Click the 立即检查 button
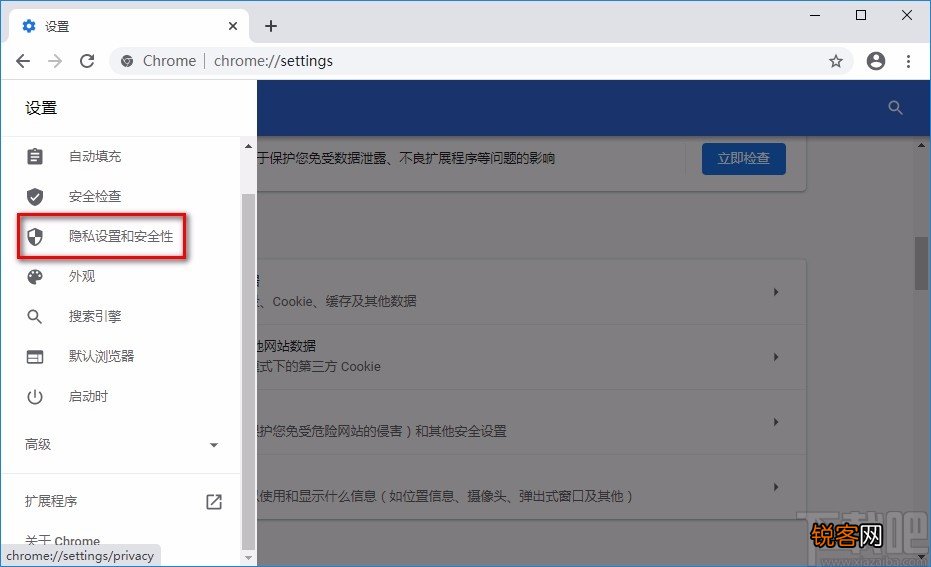This screenshot has width=931, height=567. (743, 159)
